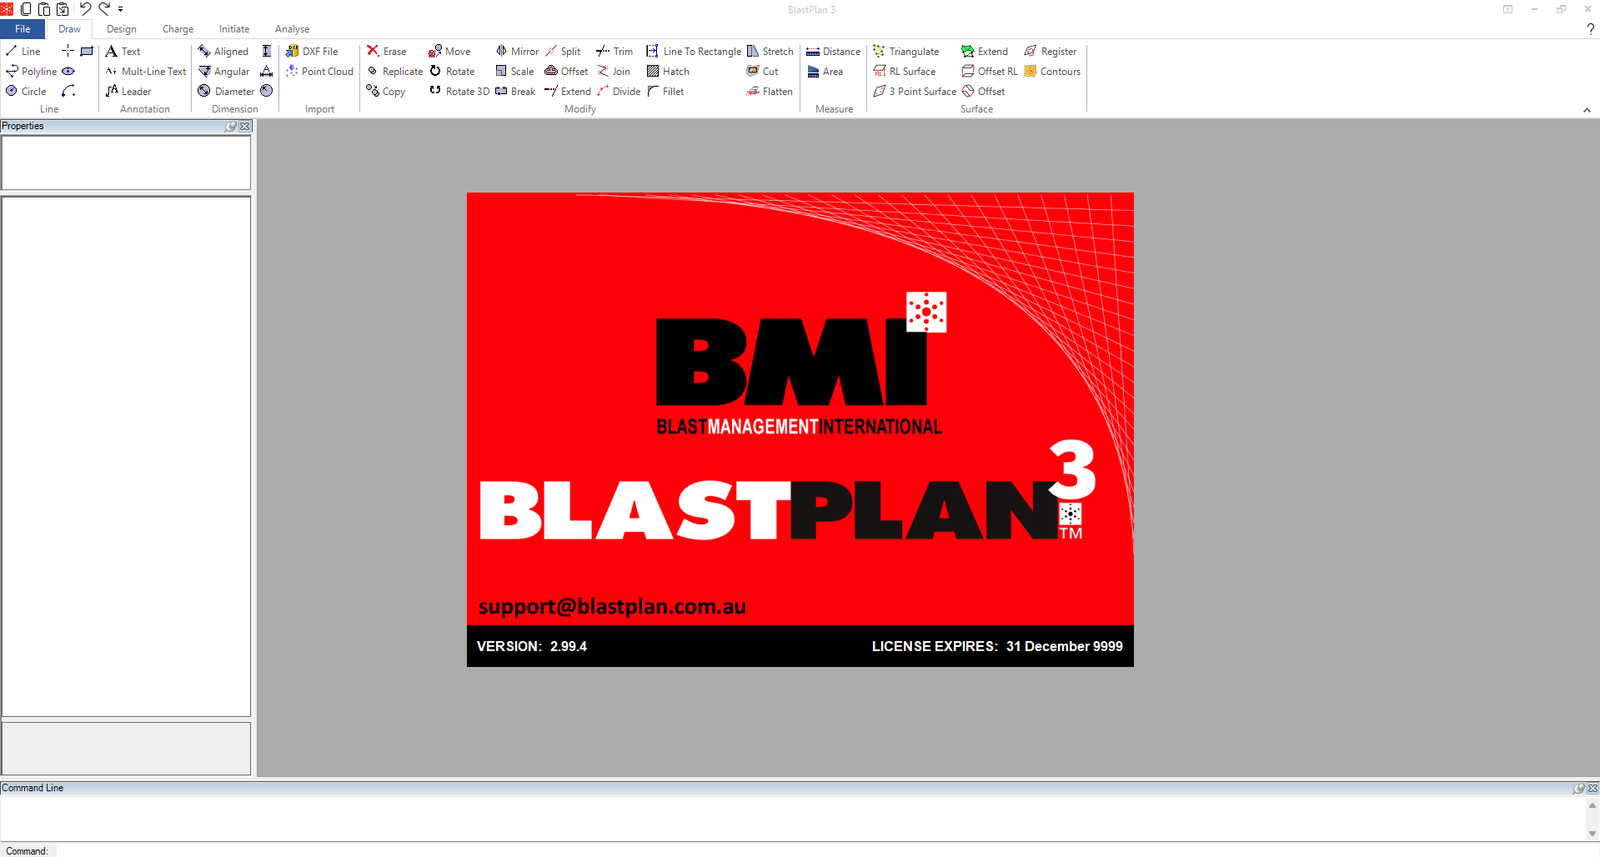Viewport: 1600px width, 857px height.
Task: Apply the Hatch tool
Action: click(x=668, y=71)
